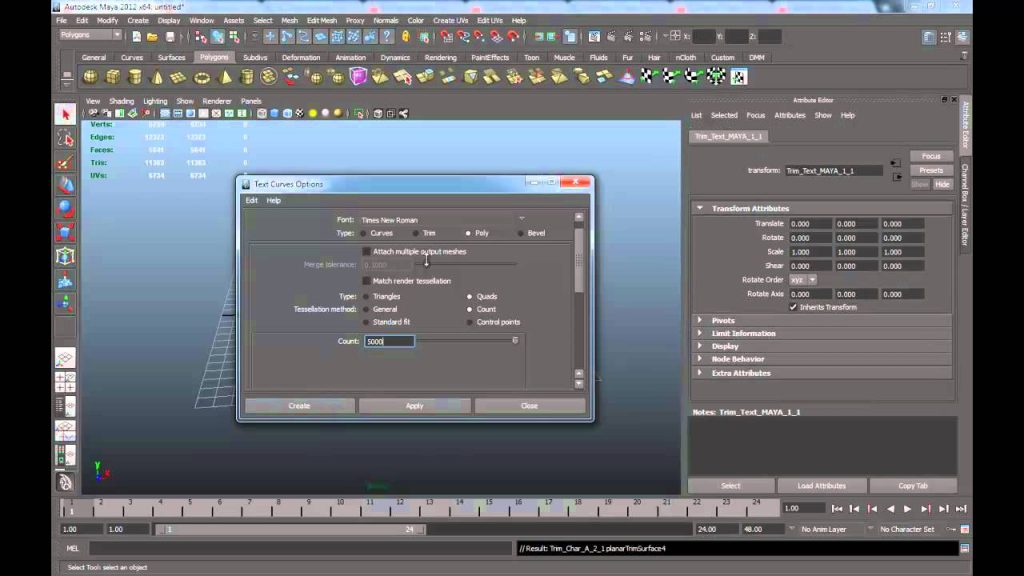The height and width of the screenshot is (576, 1024).
Task: Select Bevel type radio button
Action: pyautogui.click(x=520, y=233)
